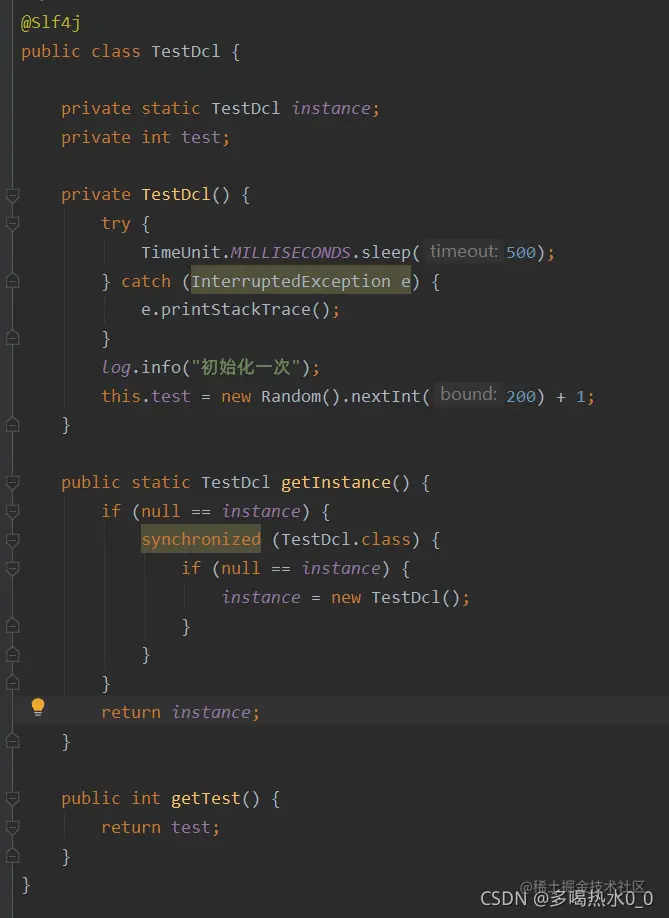Viewport: 669px width, 918px height.
Task: Click the 'bound:' parameter hint
Action: point(468,394)
